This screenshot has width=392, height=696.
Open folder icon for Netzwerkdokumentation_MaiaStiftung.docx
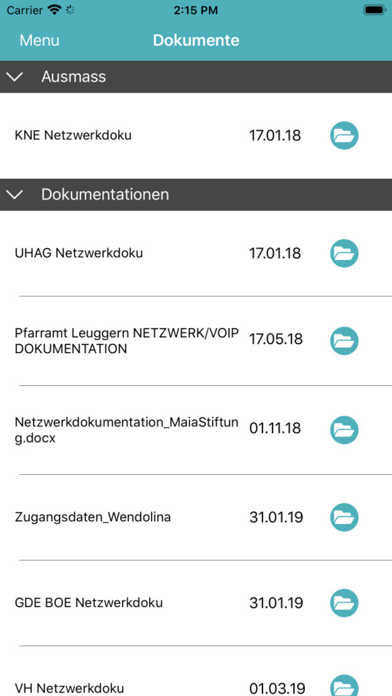point(344,430)
